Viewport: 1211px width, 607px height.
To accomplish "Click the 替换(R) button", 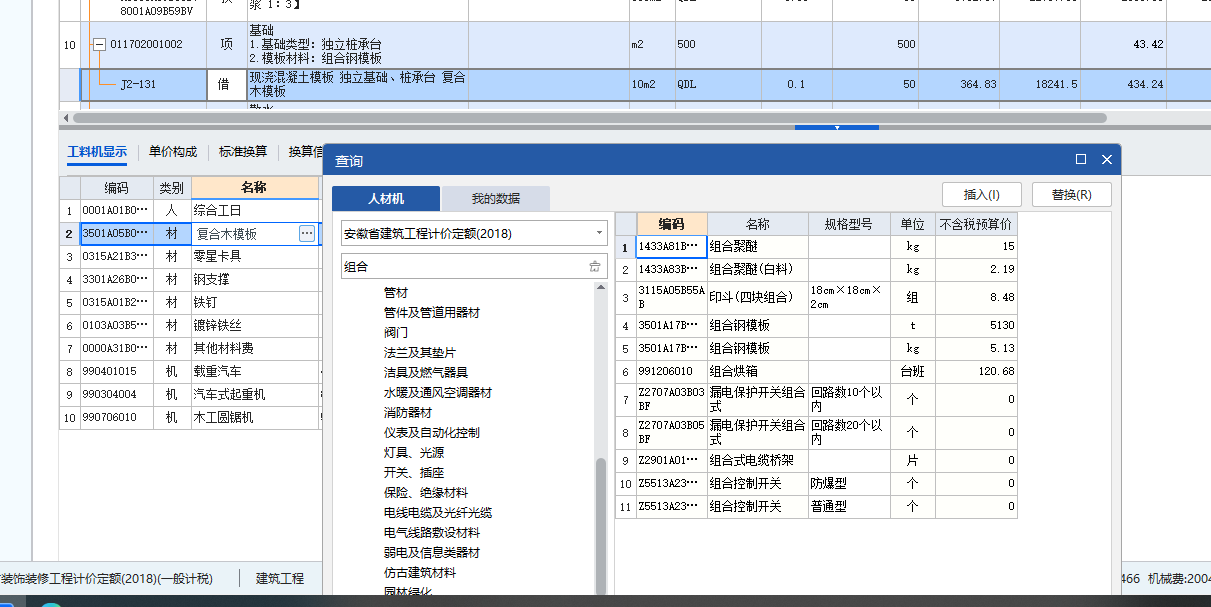I will pos(1071,194).
